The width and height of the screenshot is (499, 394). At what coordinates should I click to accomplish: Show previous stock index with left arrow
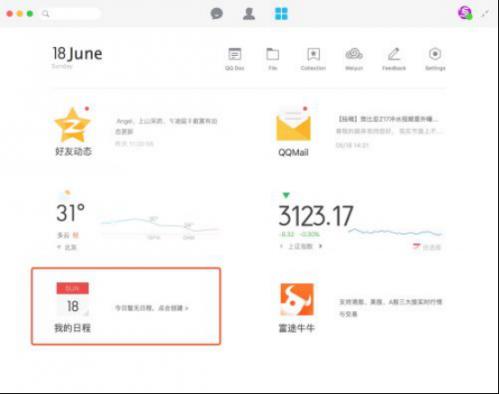[282, 246]
